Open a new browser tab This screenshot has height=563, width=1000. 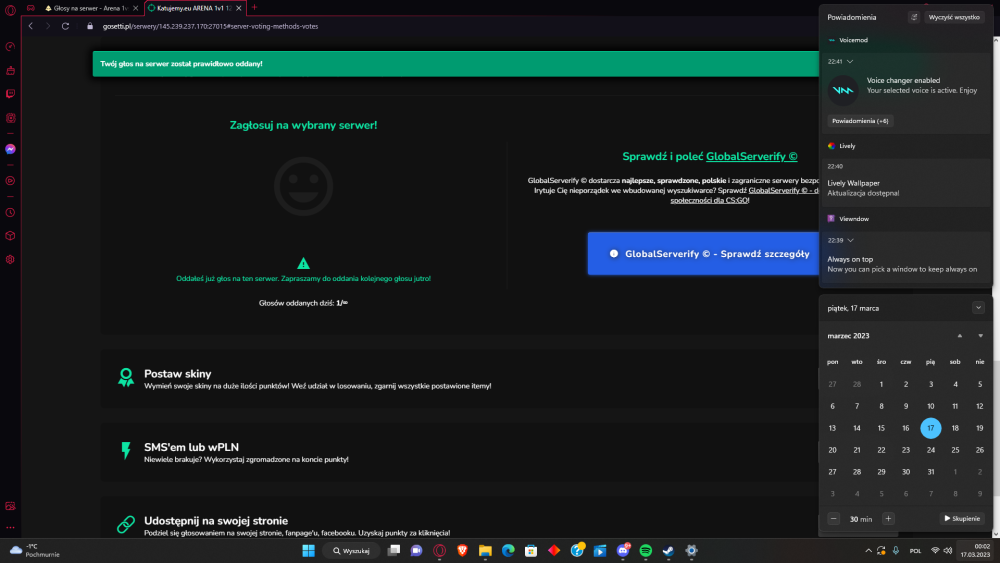(254, 8)
